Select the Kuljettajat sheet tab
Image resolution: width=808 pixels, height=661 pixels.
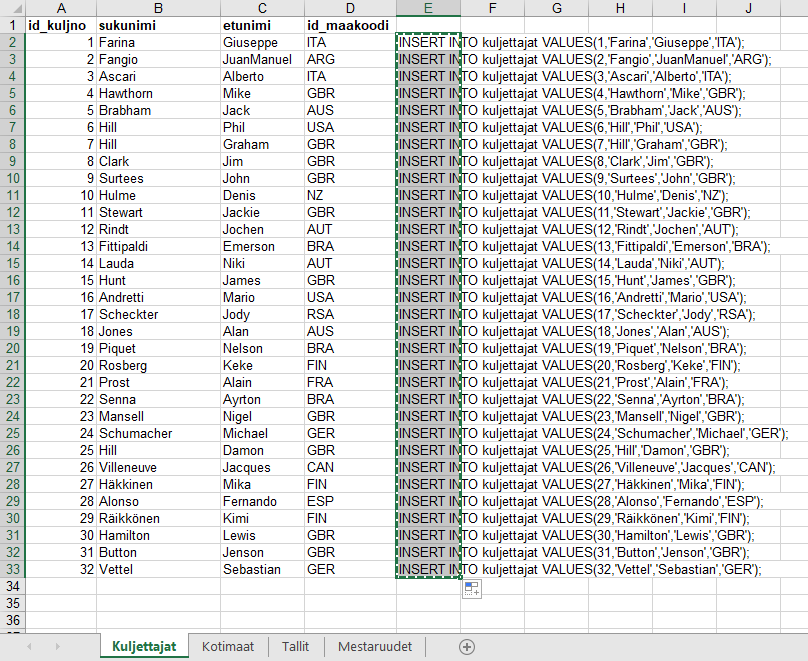click(x=144, y=647)
